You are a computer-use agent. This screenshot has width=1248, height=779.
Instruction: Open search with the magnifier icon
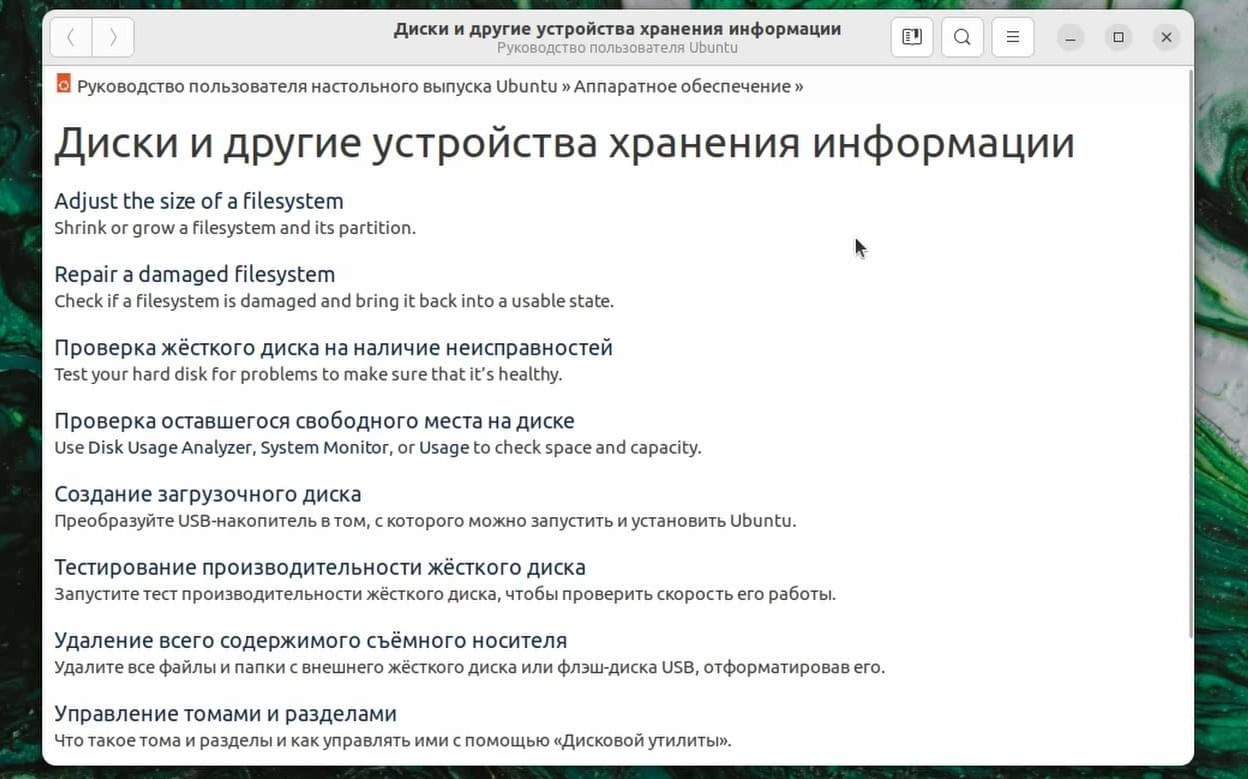pyautogui.click(x=962, y=38)
